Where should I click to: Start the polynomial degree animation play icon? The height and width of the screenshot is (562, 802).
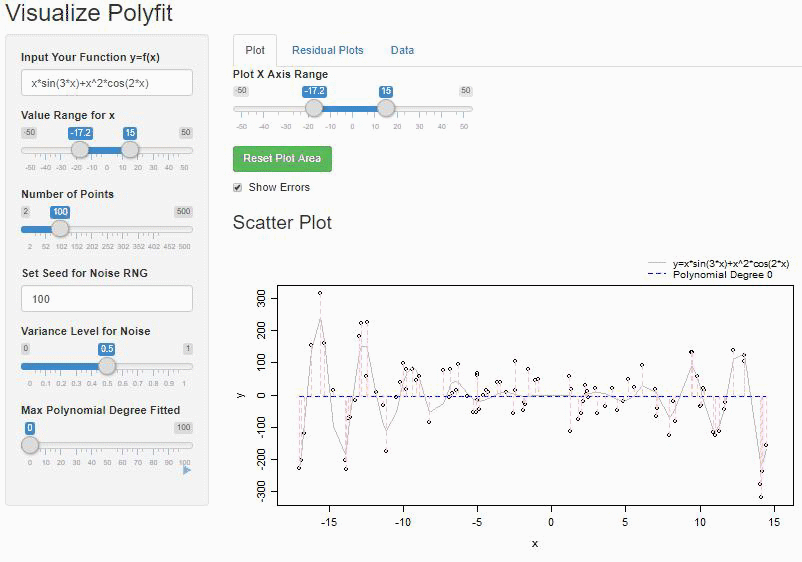point(187,470)
